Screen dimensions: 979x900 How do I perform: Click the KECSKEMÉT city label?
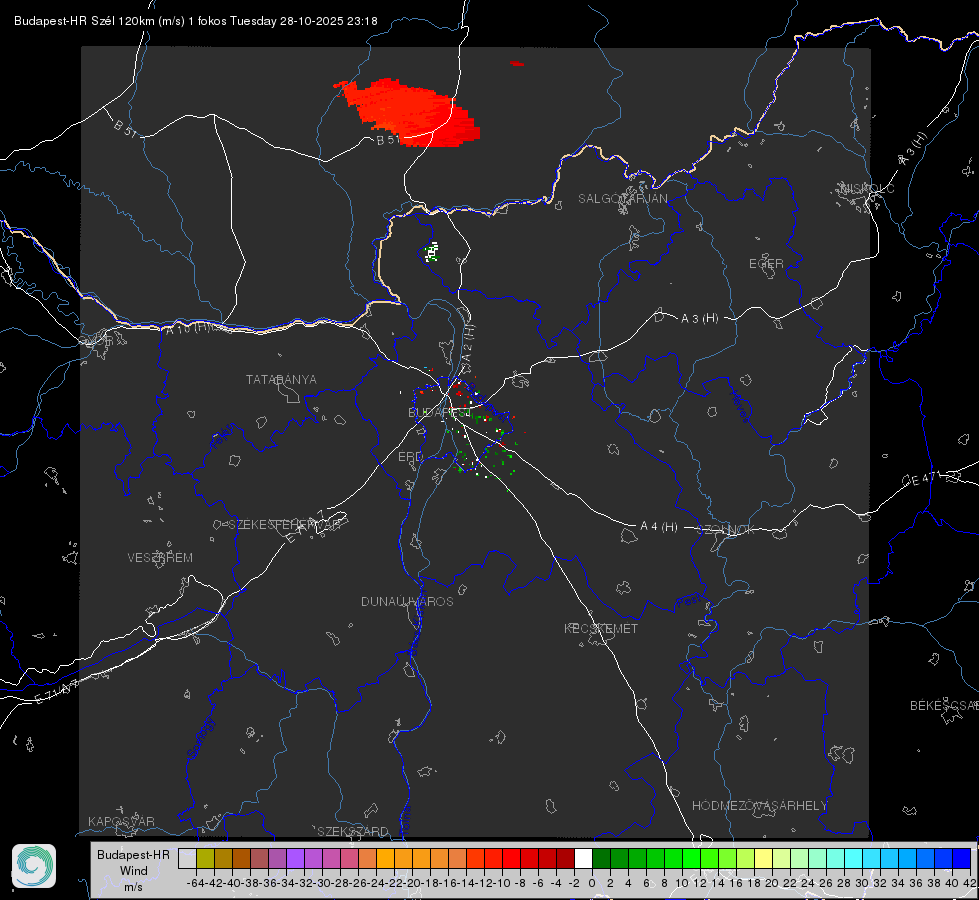pos(601,628)
